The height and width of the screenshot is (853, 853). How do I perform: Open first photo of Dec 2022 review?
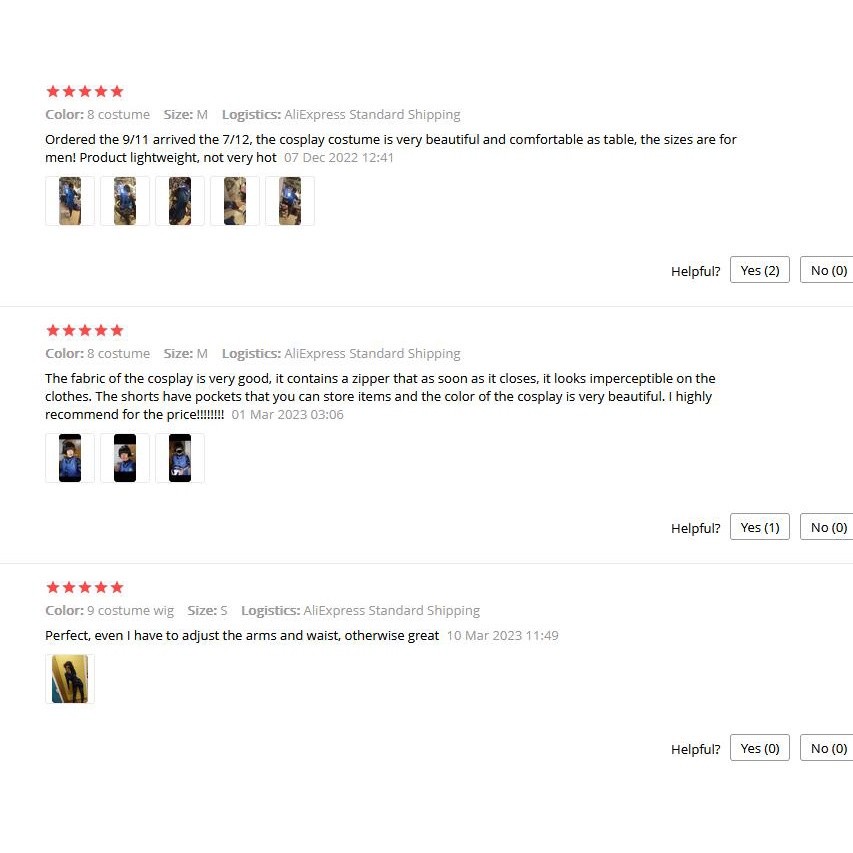70,201
